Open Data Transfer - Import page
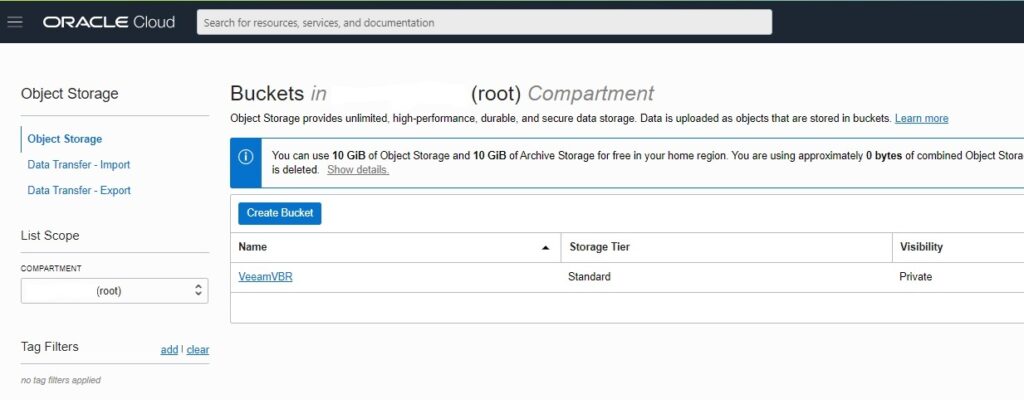 tap(78, 164)
